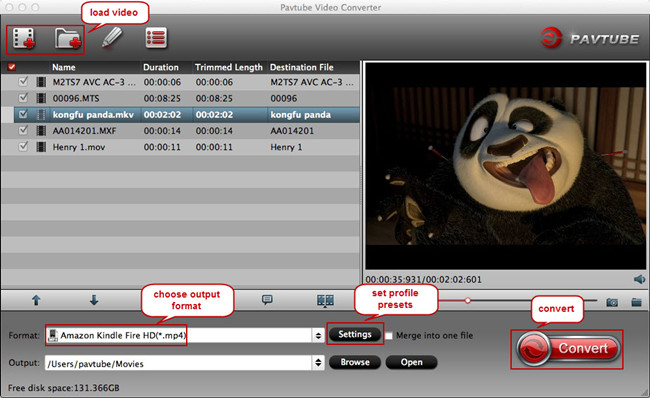Click the video preview of the panda
The height and width of the screenshot is (398, 650).
pyautogui.click(x=505, y=166)
